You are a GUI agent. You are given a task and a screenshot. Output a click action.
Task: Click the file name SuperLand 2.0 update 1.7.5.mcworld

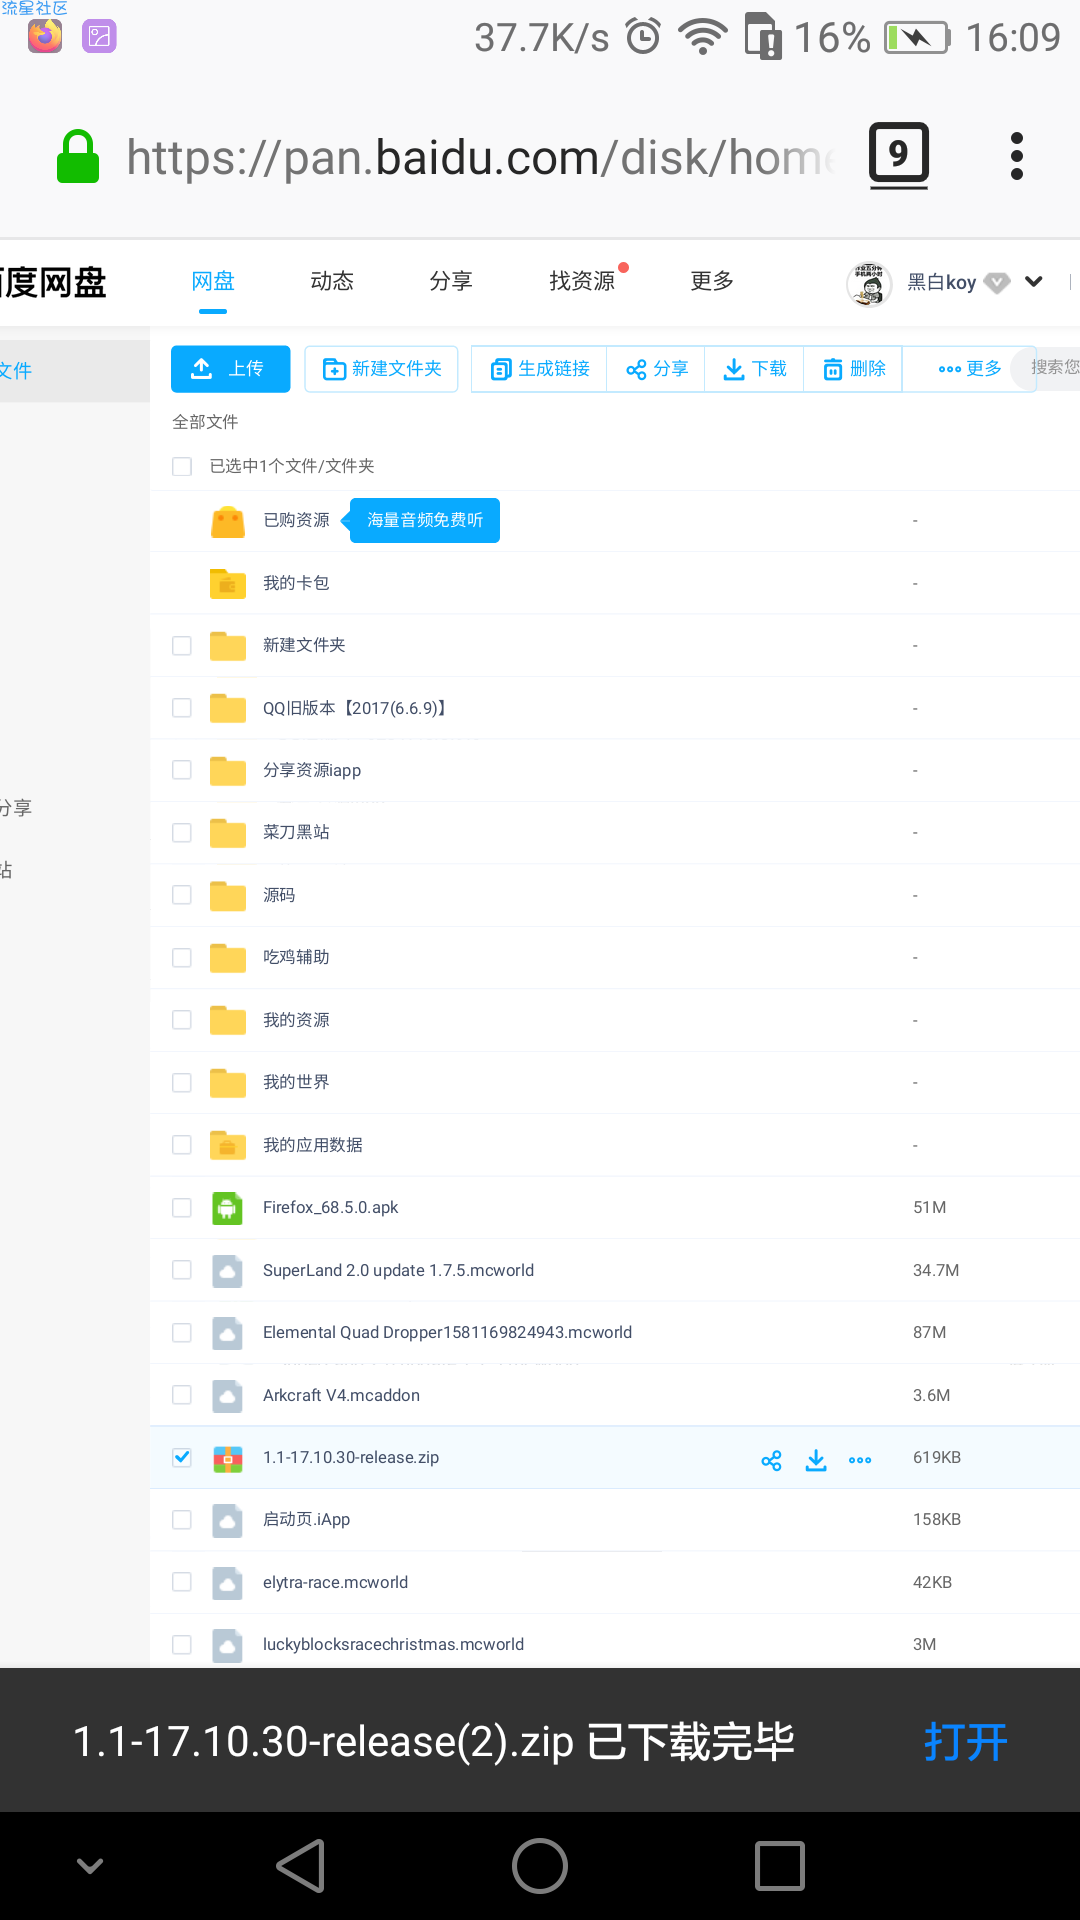(x=398, y=1271)
